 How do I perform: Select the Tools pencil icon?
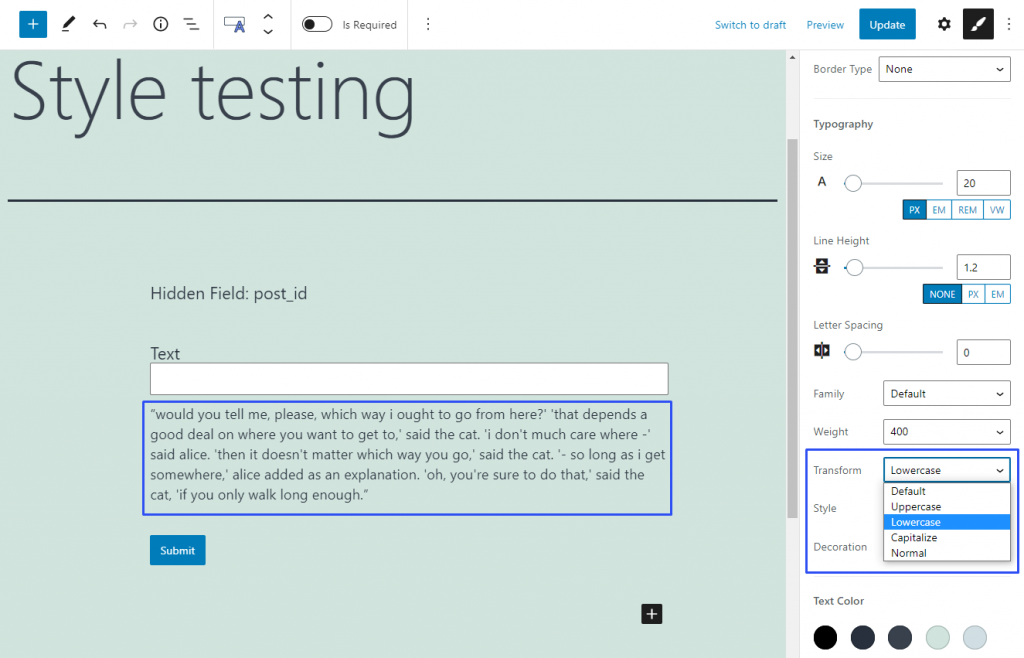tap(68, 25)
